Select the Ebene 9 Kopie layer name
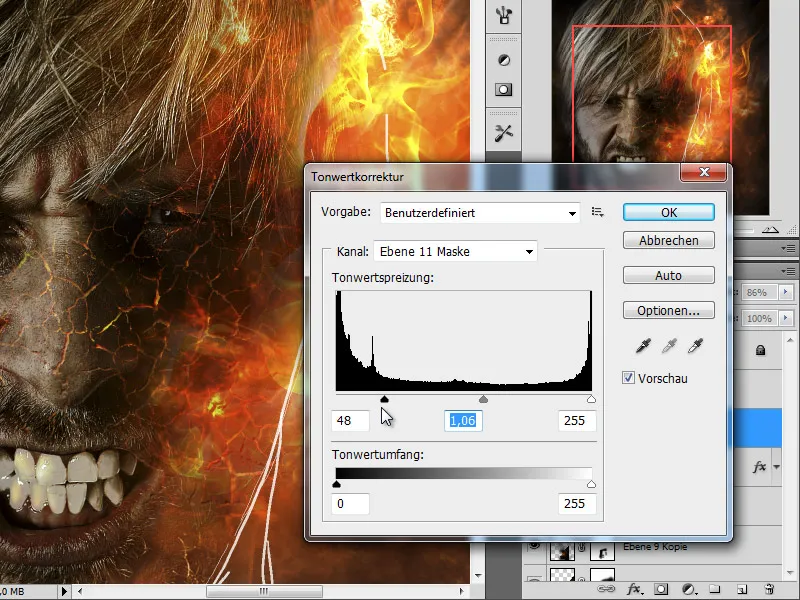The image size is (800, 600). pos(655,546)
